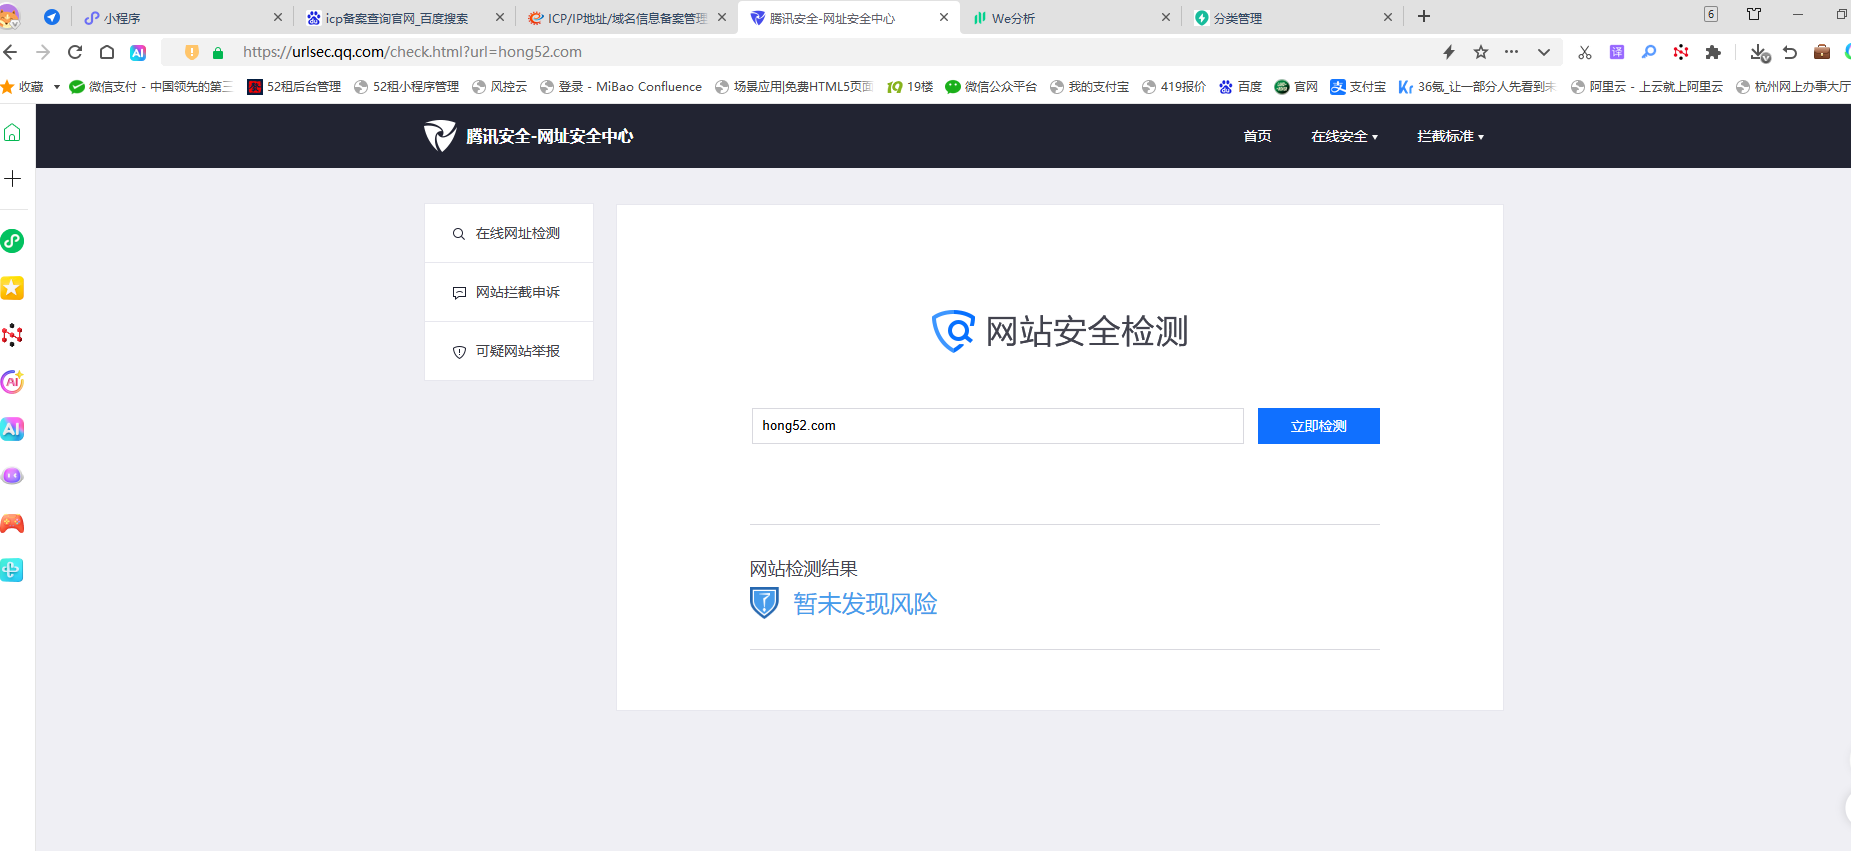Select 在线网址检测 in the left menu
The image size is (1851, 851).
509,234
